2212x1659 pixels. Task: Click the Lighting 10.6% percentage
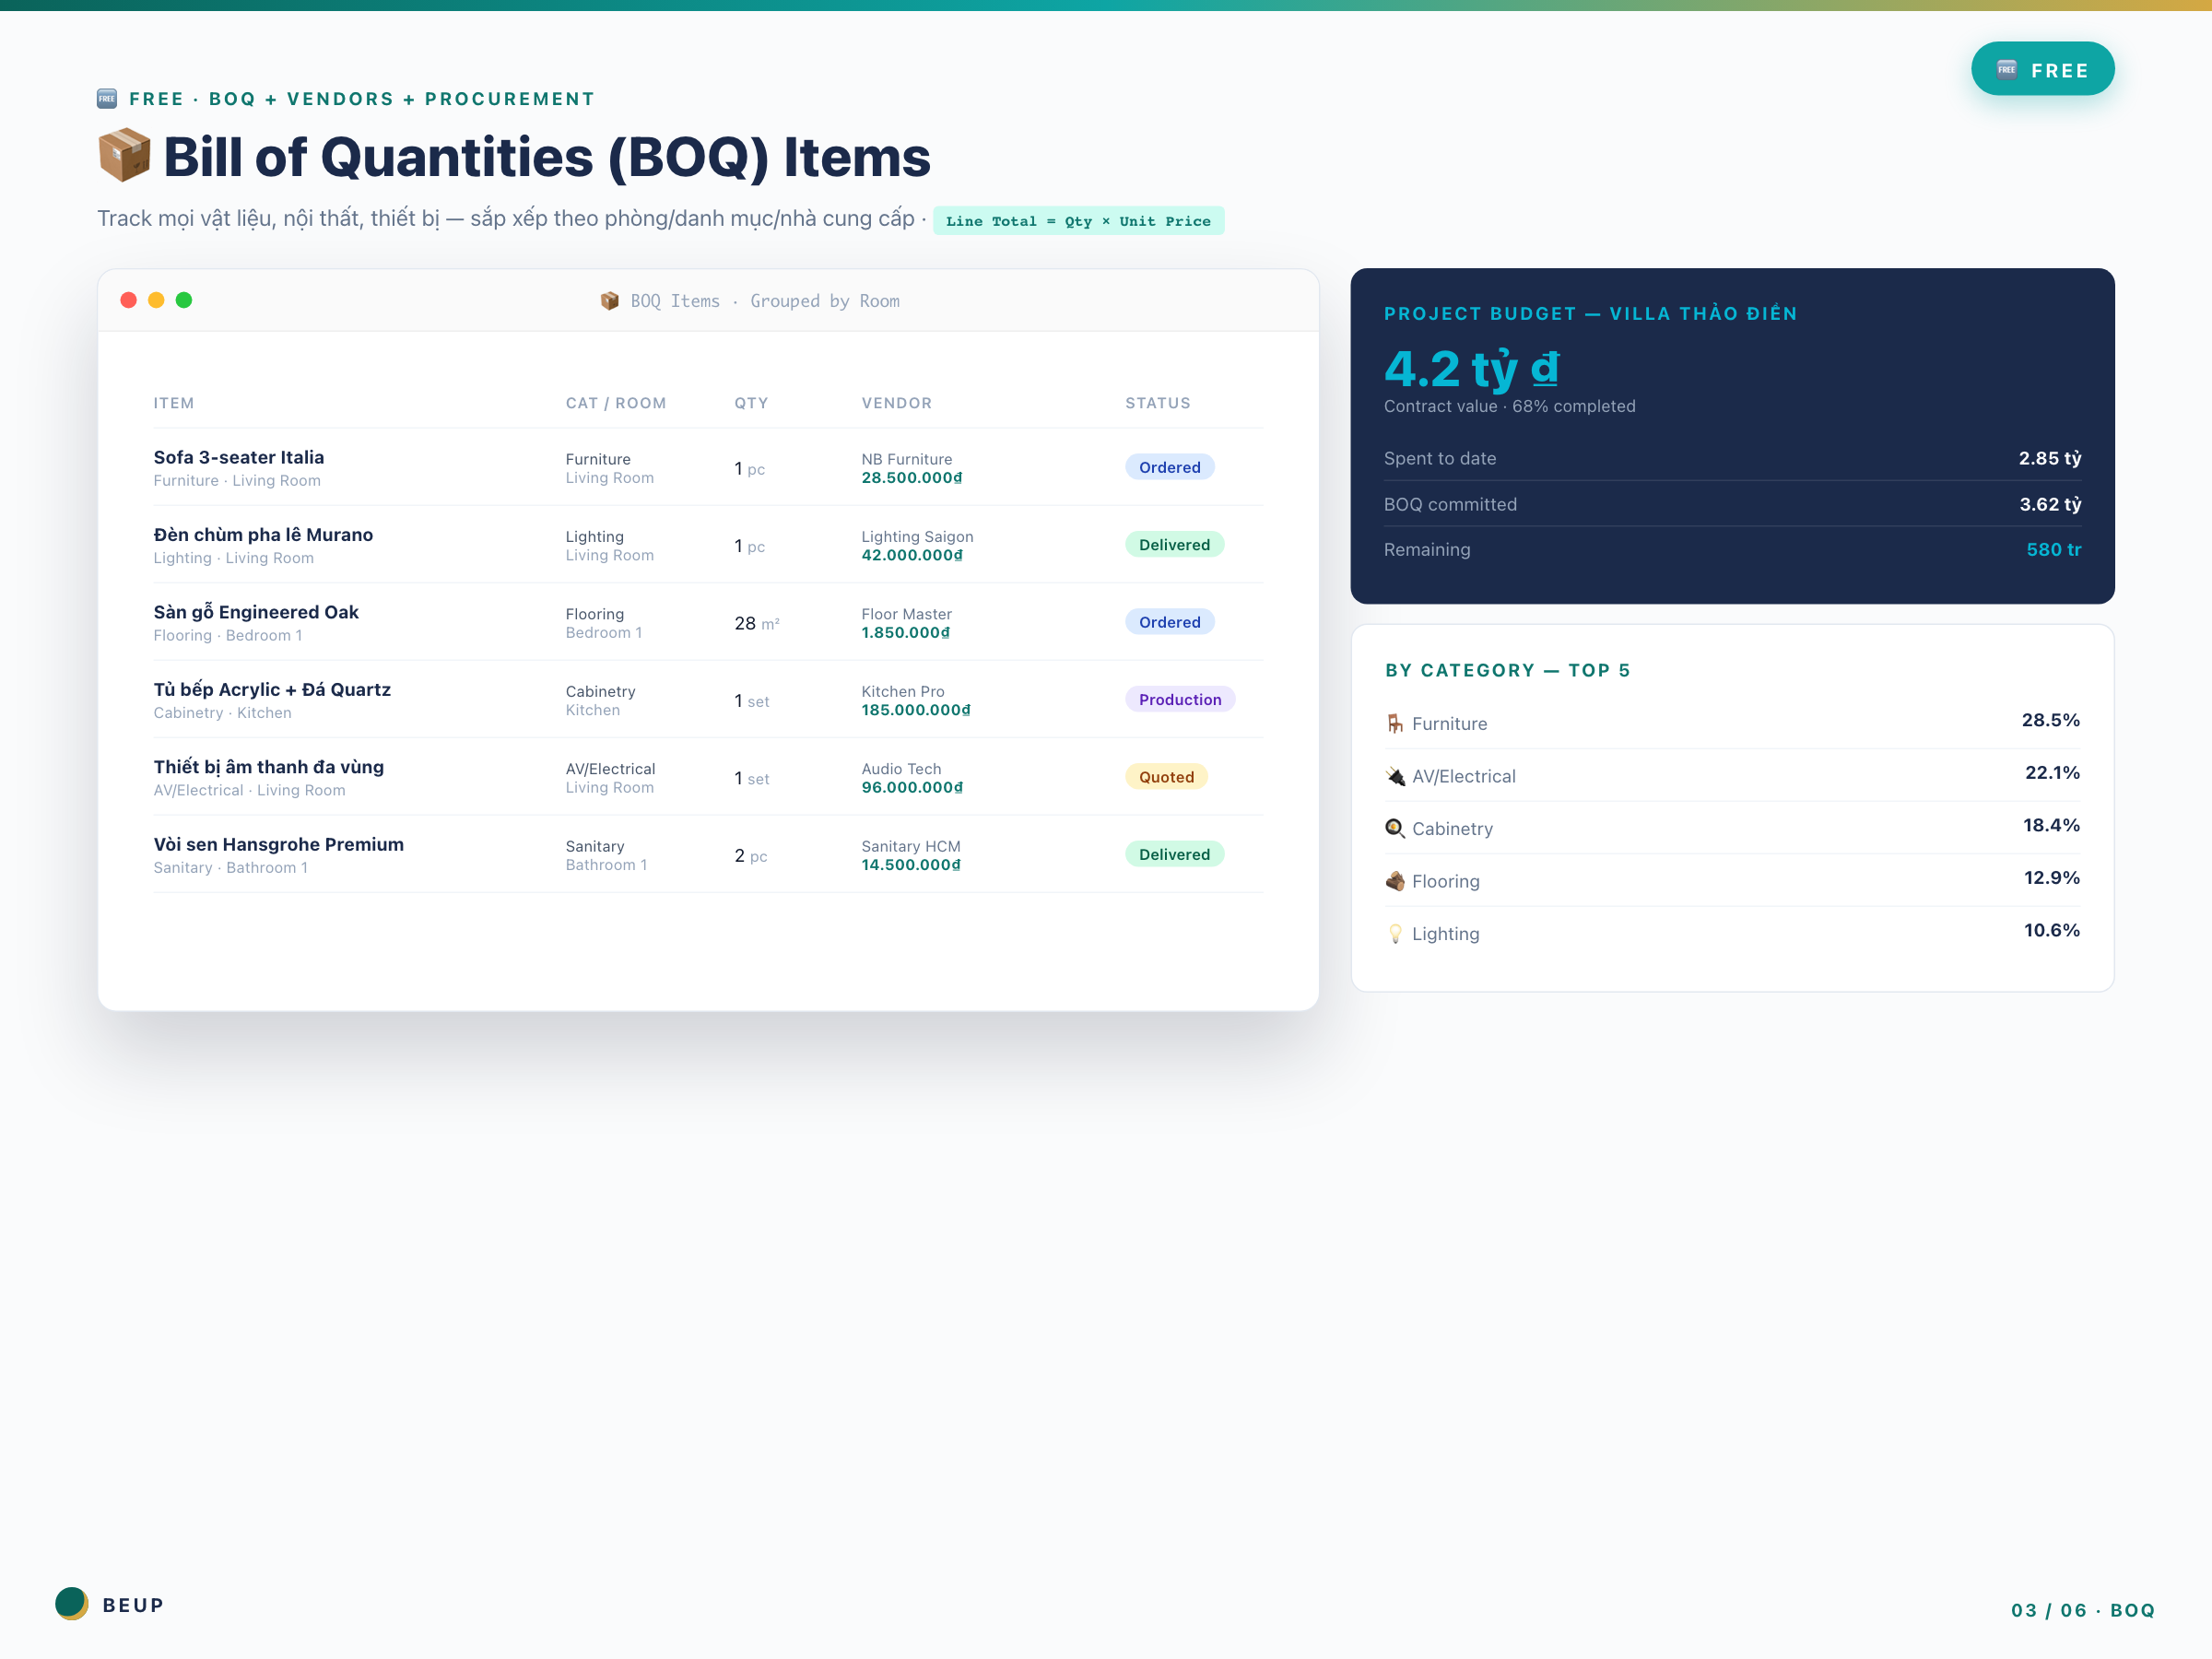(x=2051, y=930)
